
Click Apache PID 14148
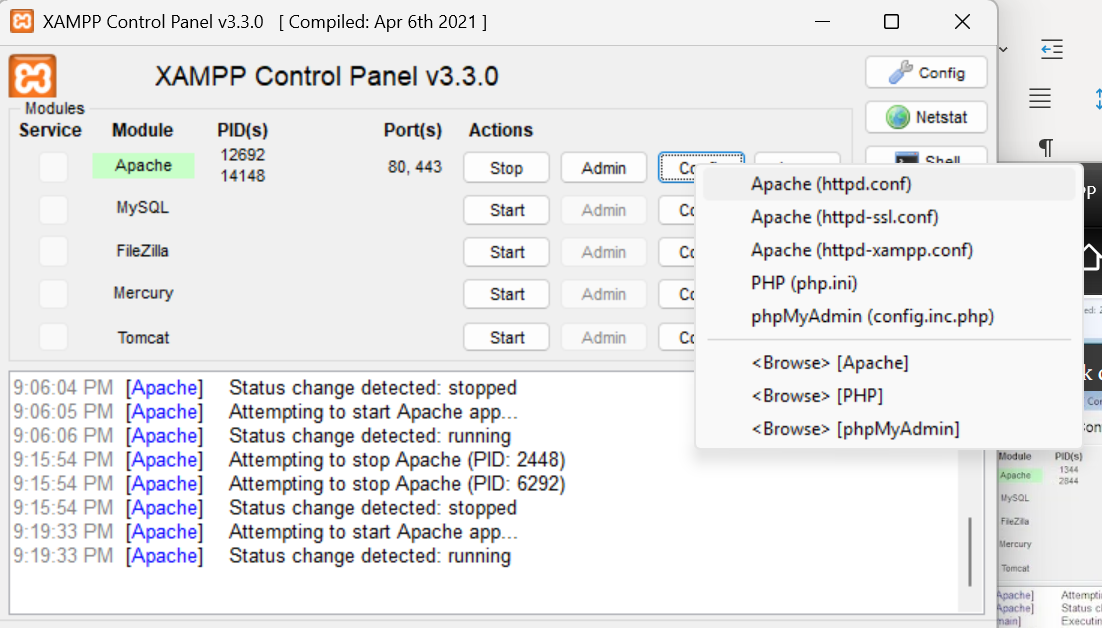[x=242, y=176]
